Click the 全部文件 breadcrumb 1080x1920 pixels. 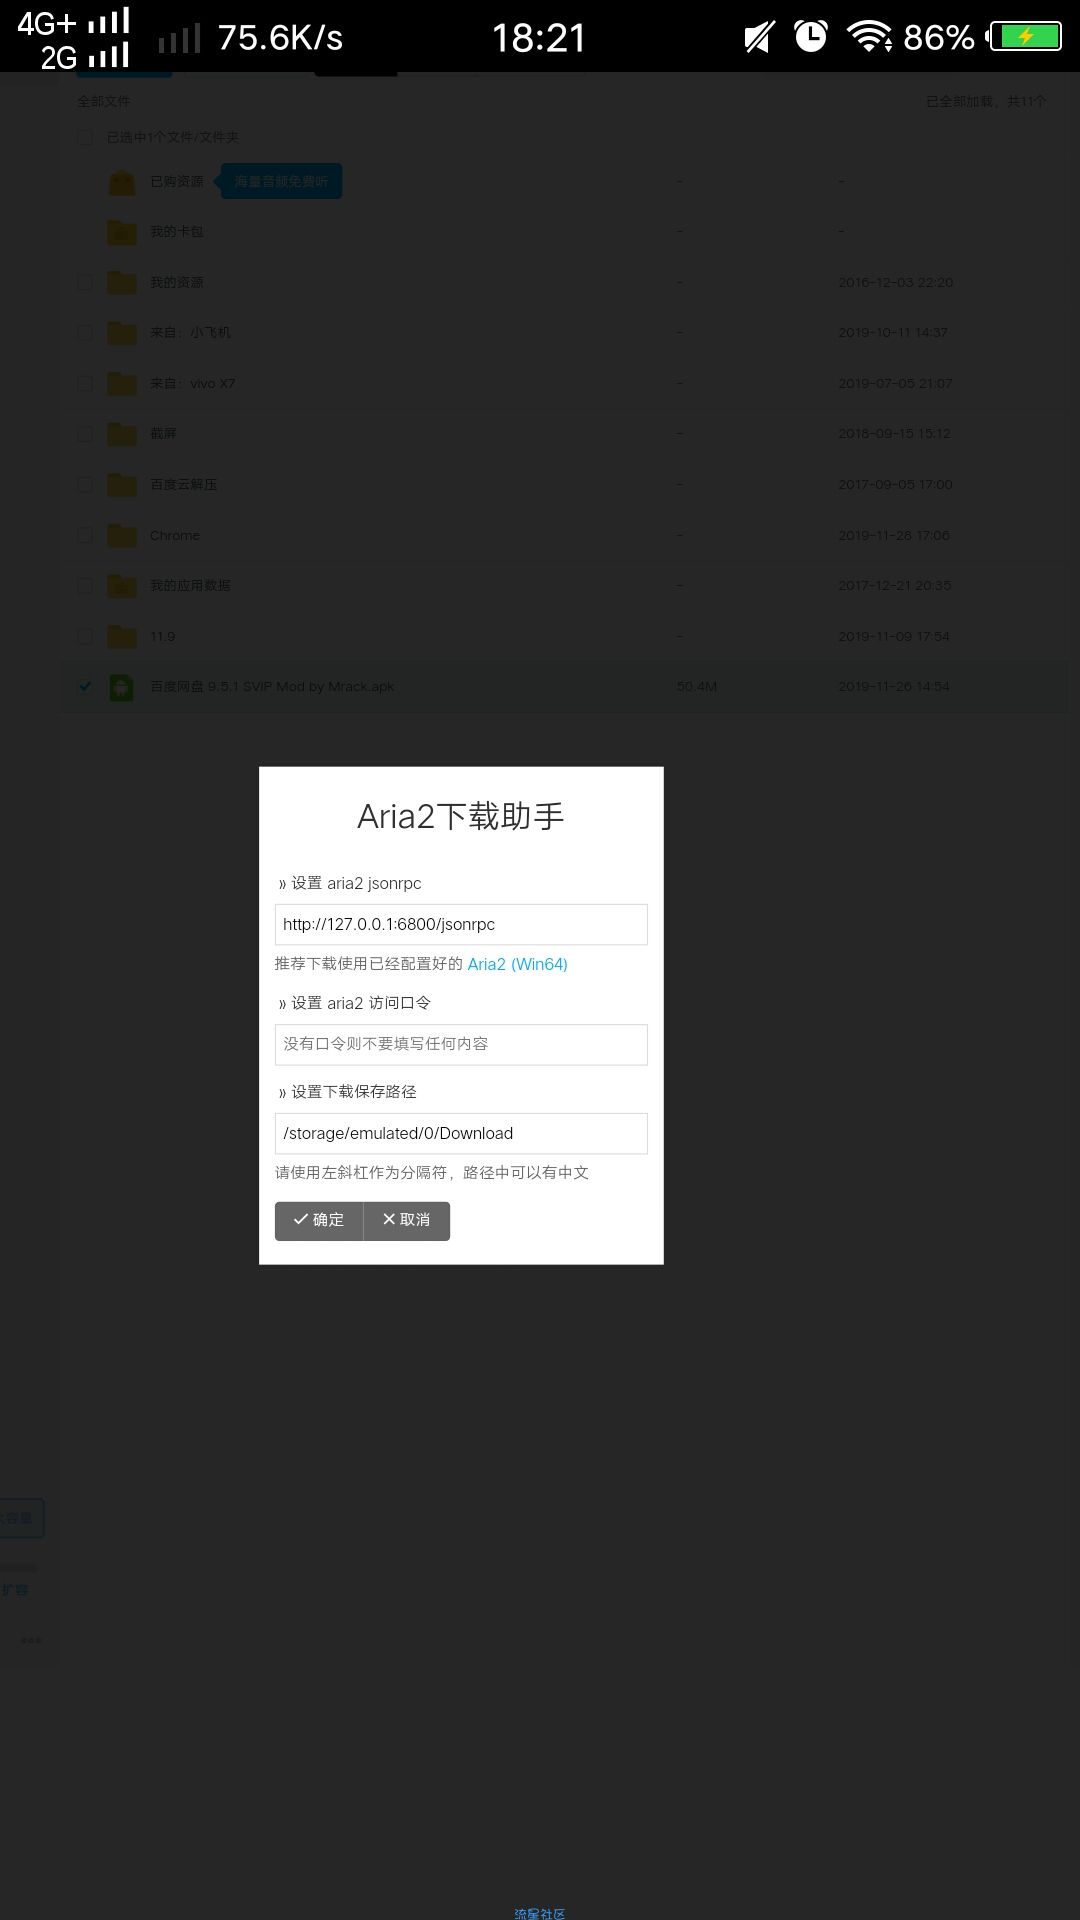coord(104,101)
